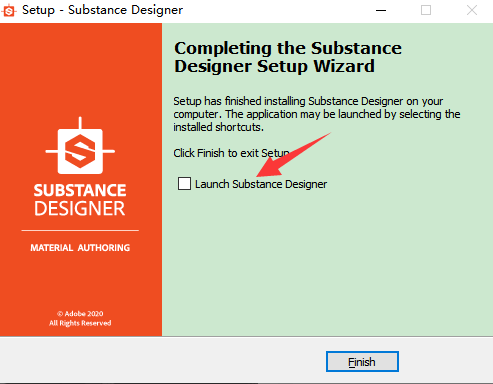Enable the Launch Substance Designer checkbox

pos(184,183)
